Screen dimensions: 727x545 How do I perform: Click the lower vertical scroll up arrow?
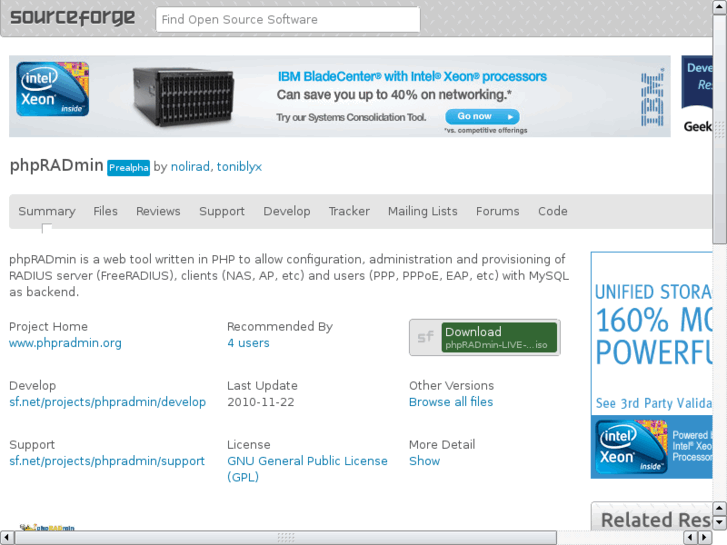720,508
